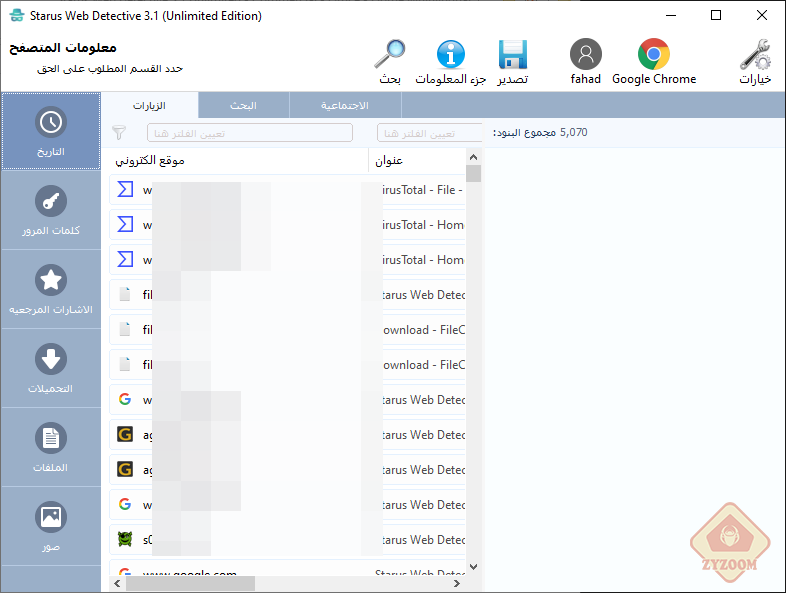This screenshot has height=593, width=786.
Task: Select the first 'irusTotal - Hom' row title
Action: (x=423, y=225)
